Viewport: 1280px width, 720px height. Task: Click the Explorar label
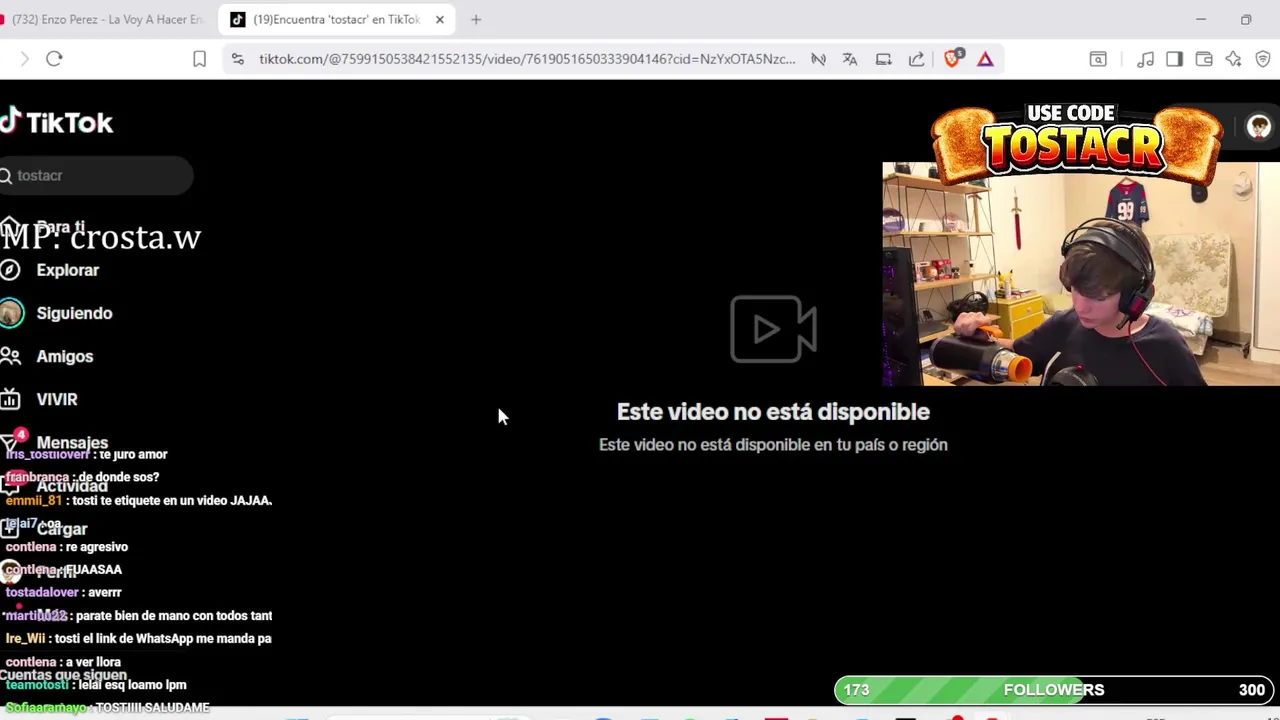pyautogui.click(x=68, y=270)
